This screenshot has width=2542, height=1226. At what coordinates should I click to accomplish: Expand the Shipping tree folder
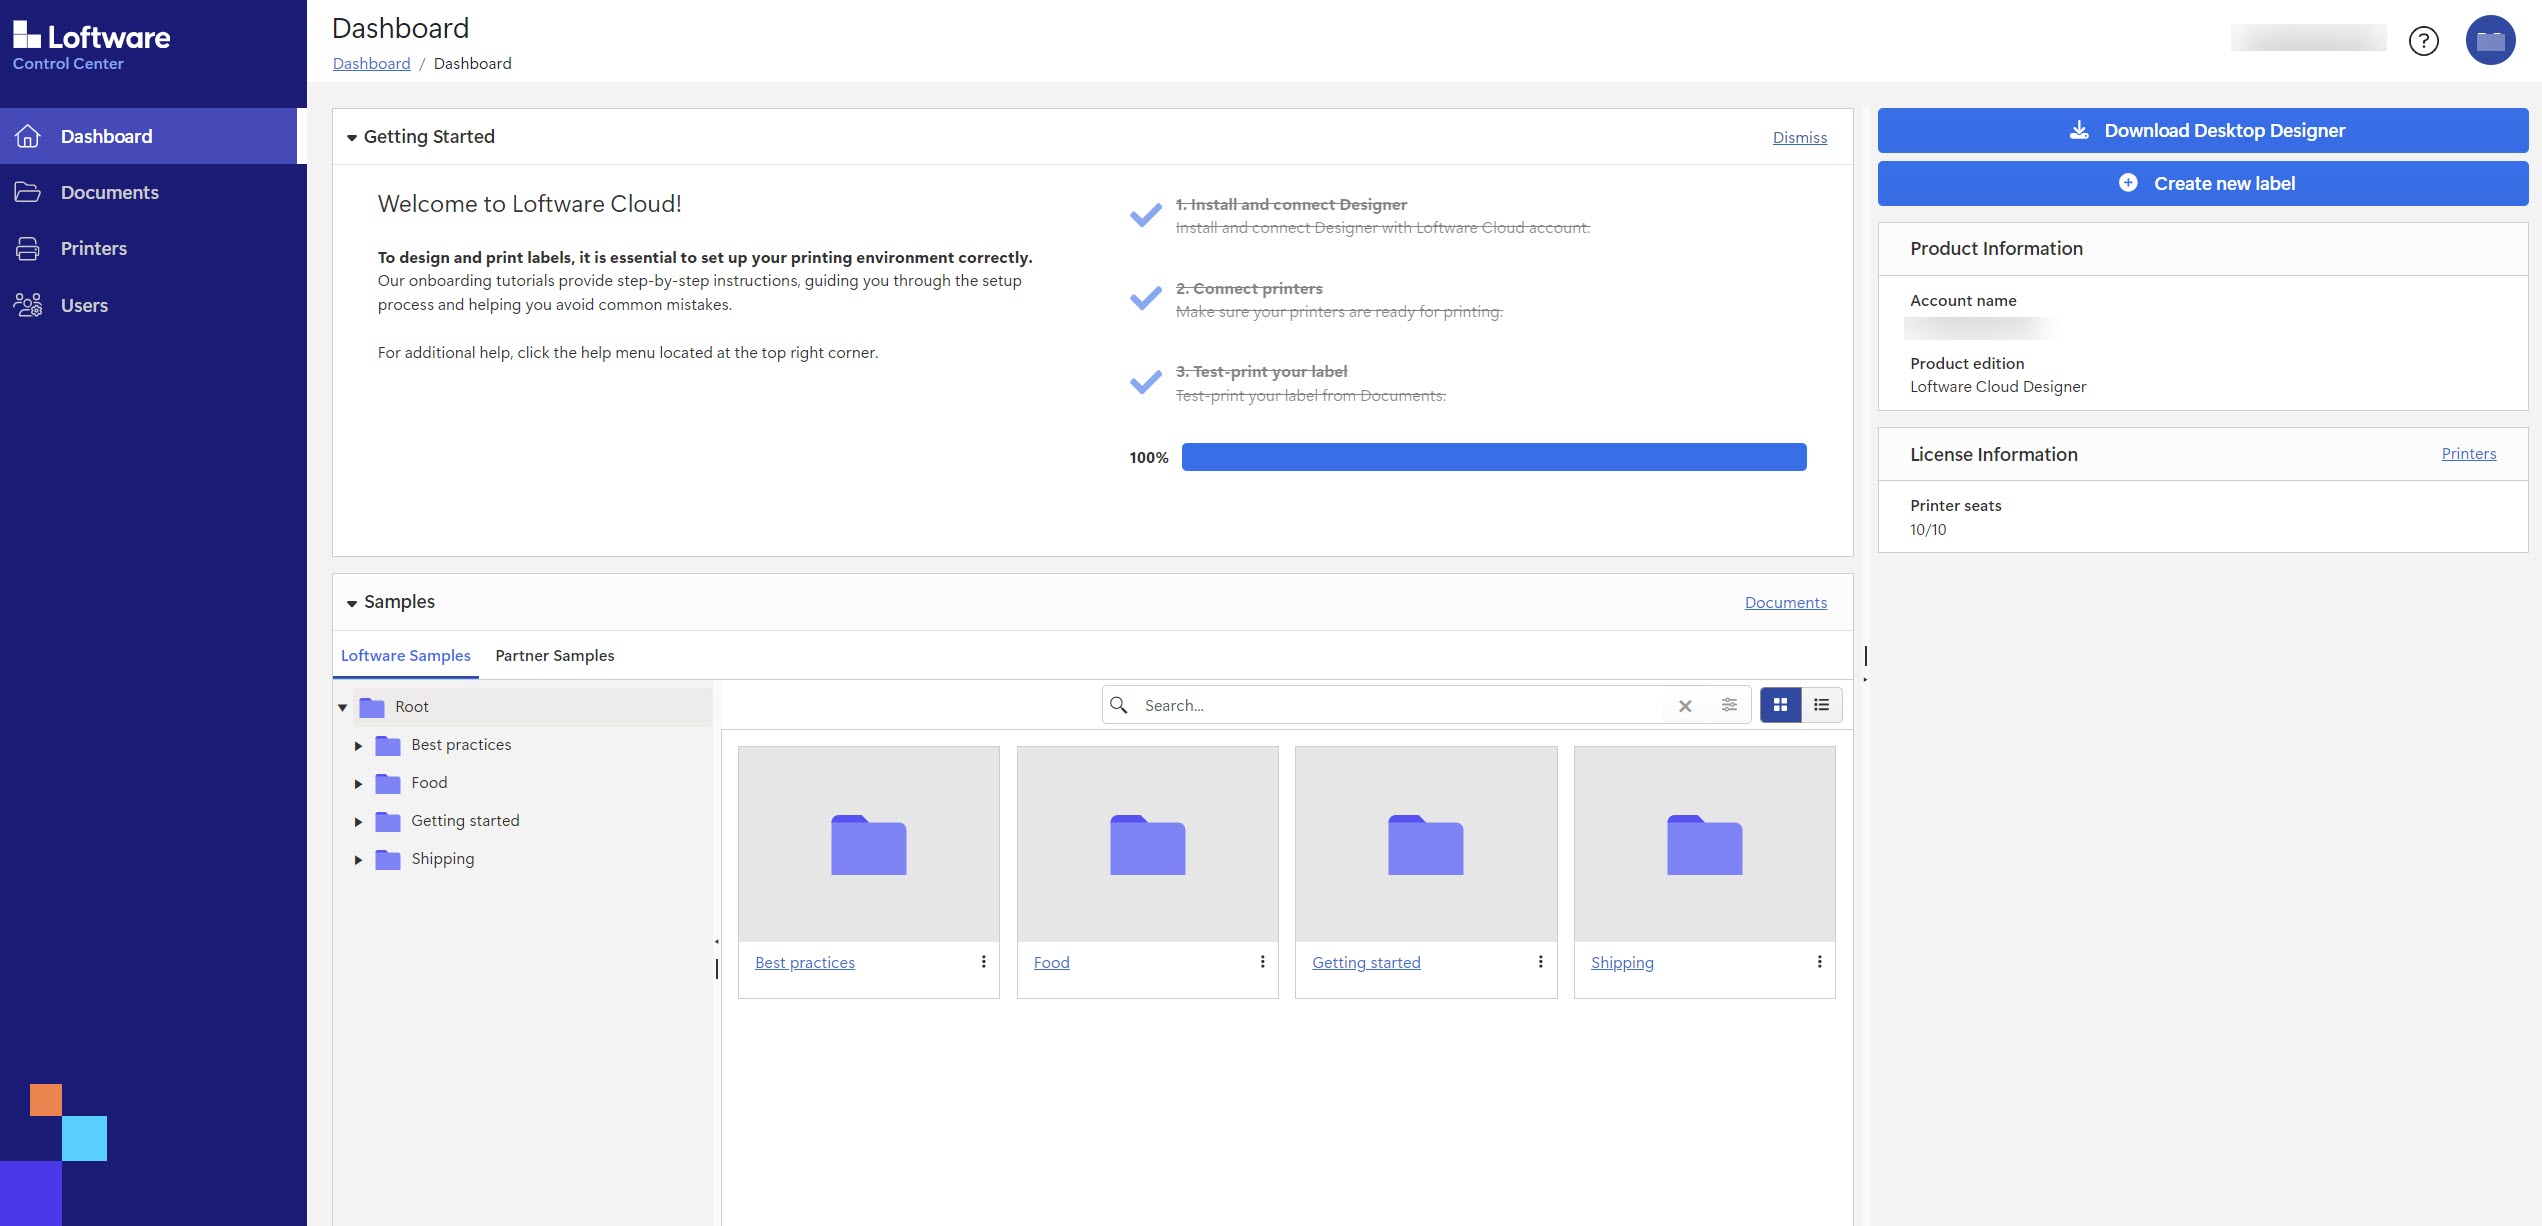pyautogui.click(x=358, y=860)
